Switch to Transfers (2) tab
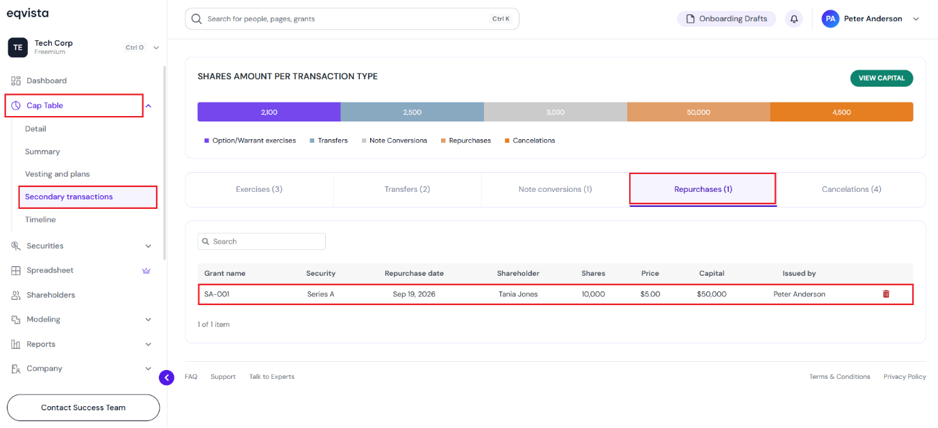The height and width of the screenshot is (428, 938). [x=407, y=189]
